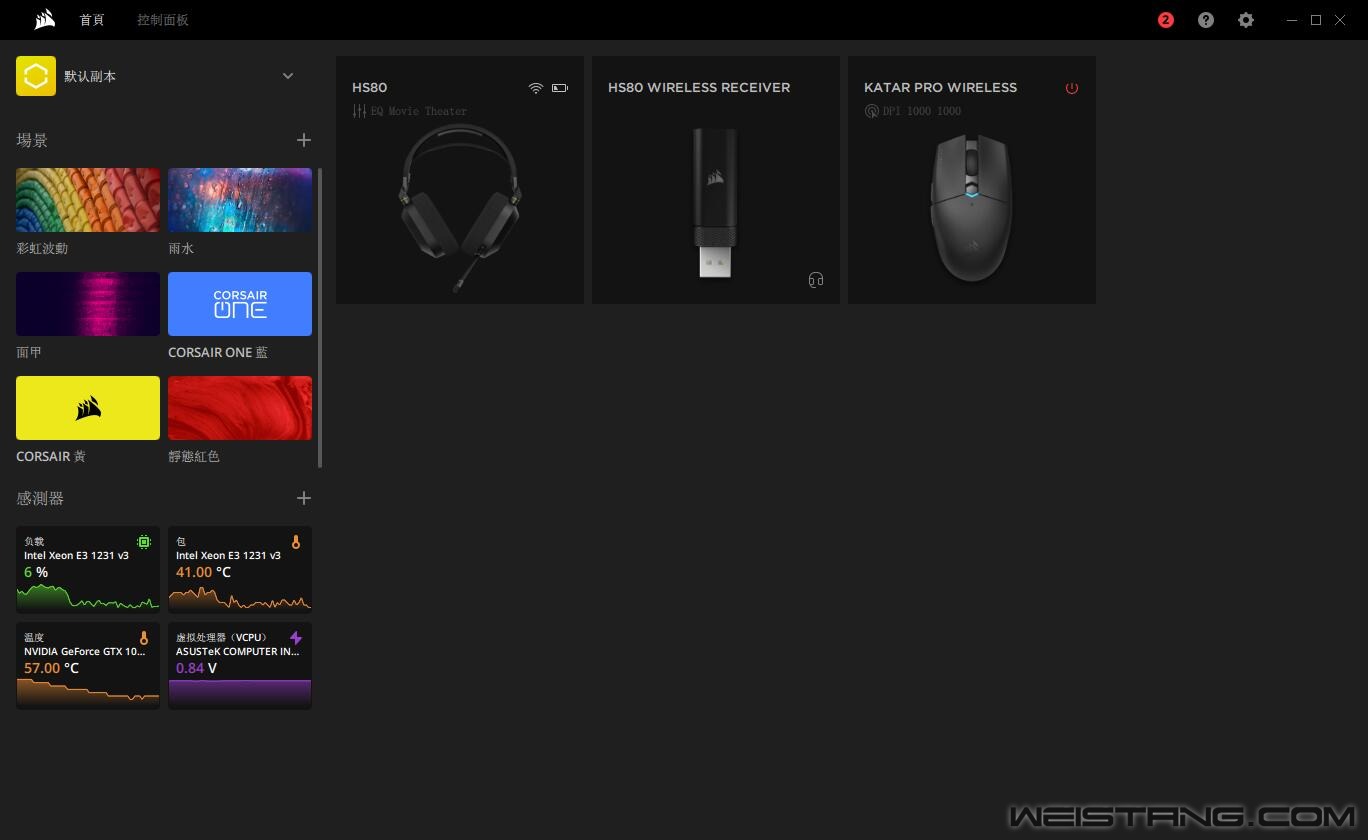The image size is (1368, 840).
Task: Click the 41.00 °C temperature value
Action: pos(203,572)
